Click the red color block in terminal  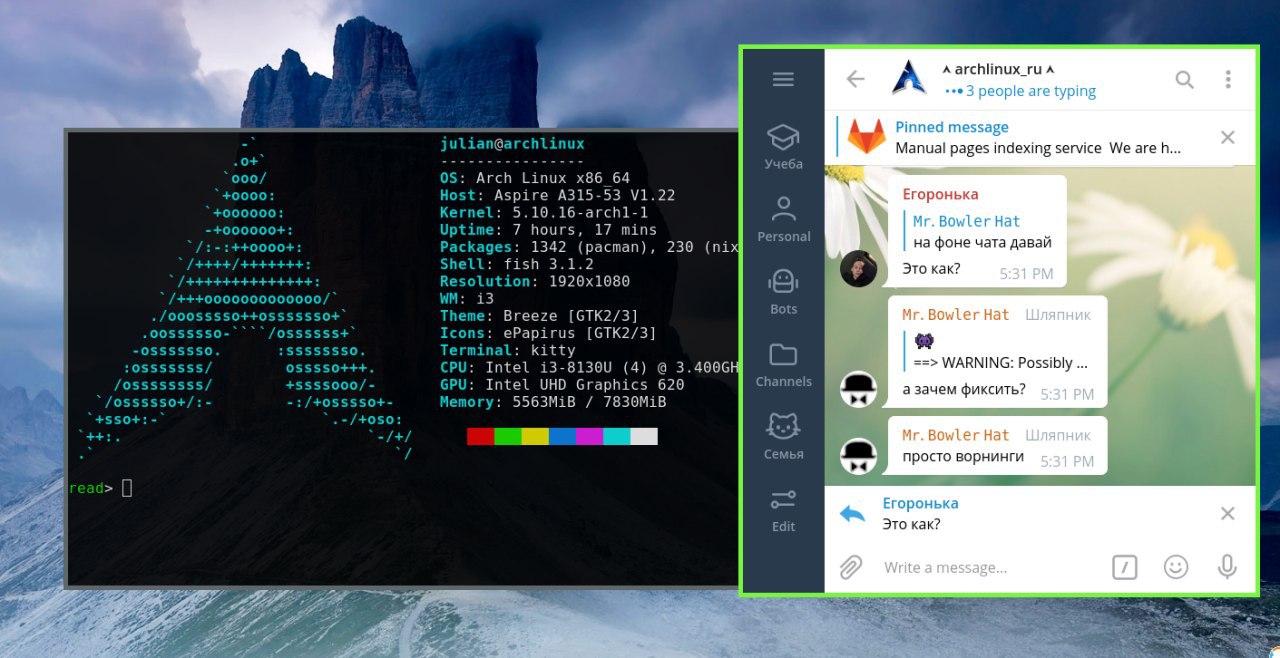coord(480,436)
